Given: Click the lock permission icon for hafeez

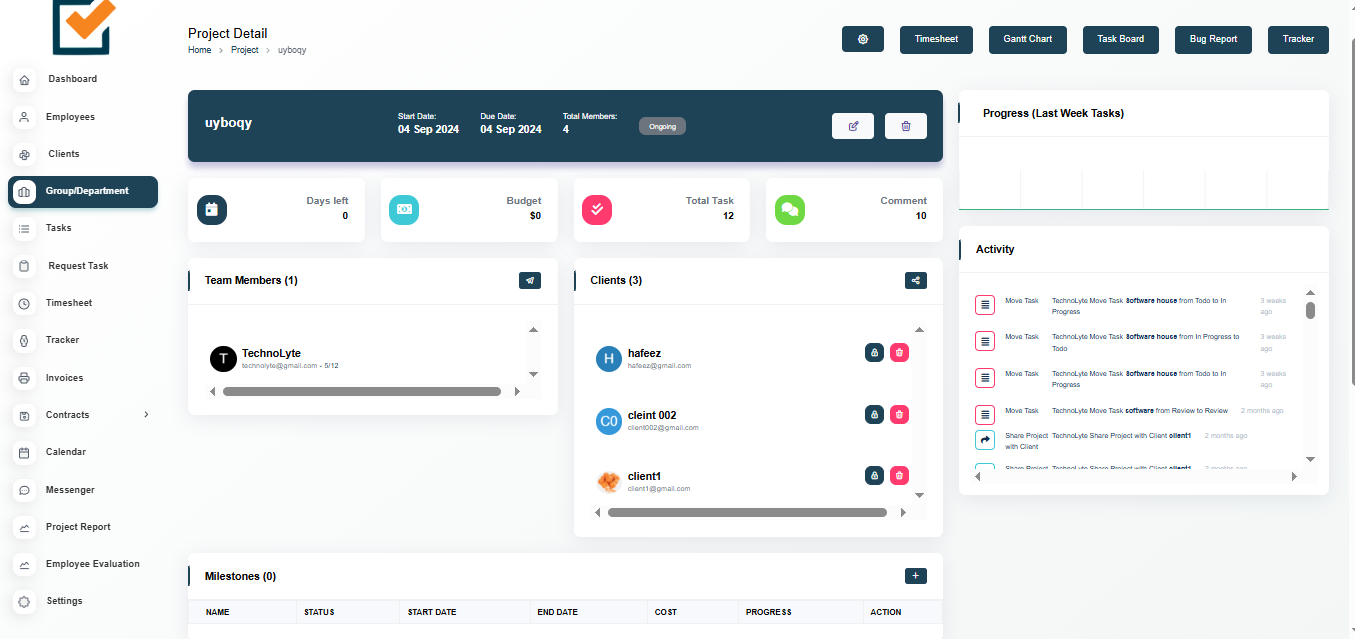Looking at the screenshot, I should pos(874,352).
